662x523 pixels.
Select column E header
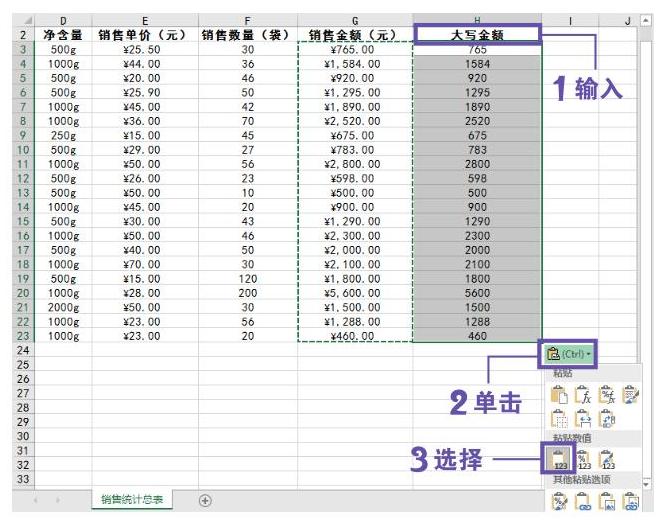click(145, 20)
